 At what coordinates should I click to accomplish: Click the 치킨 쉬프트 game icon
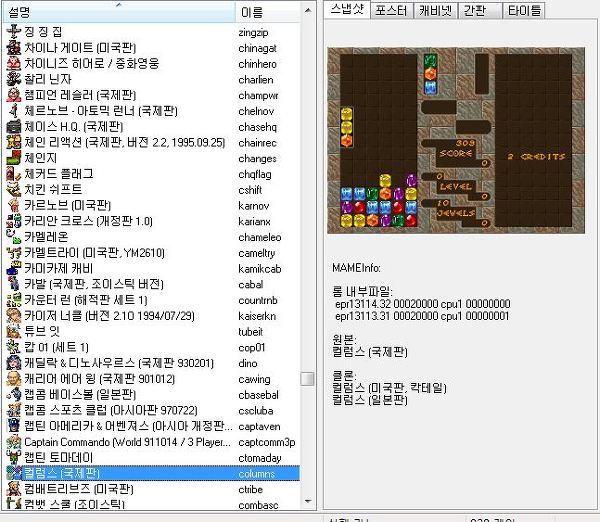coord(14,189)
